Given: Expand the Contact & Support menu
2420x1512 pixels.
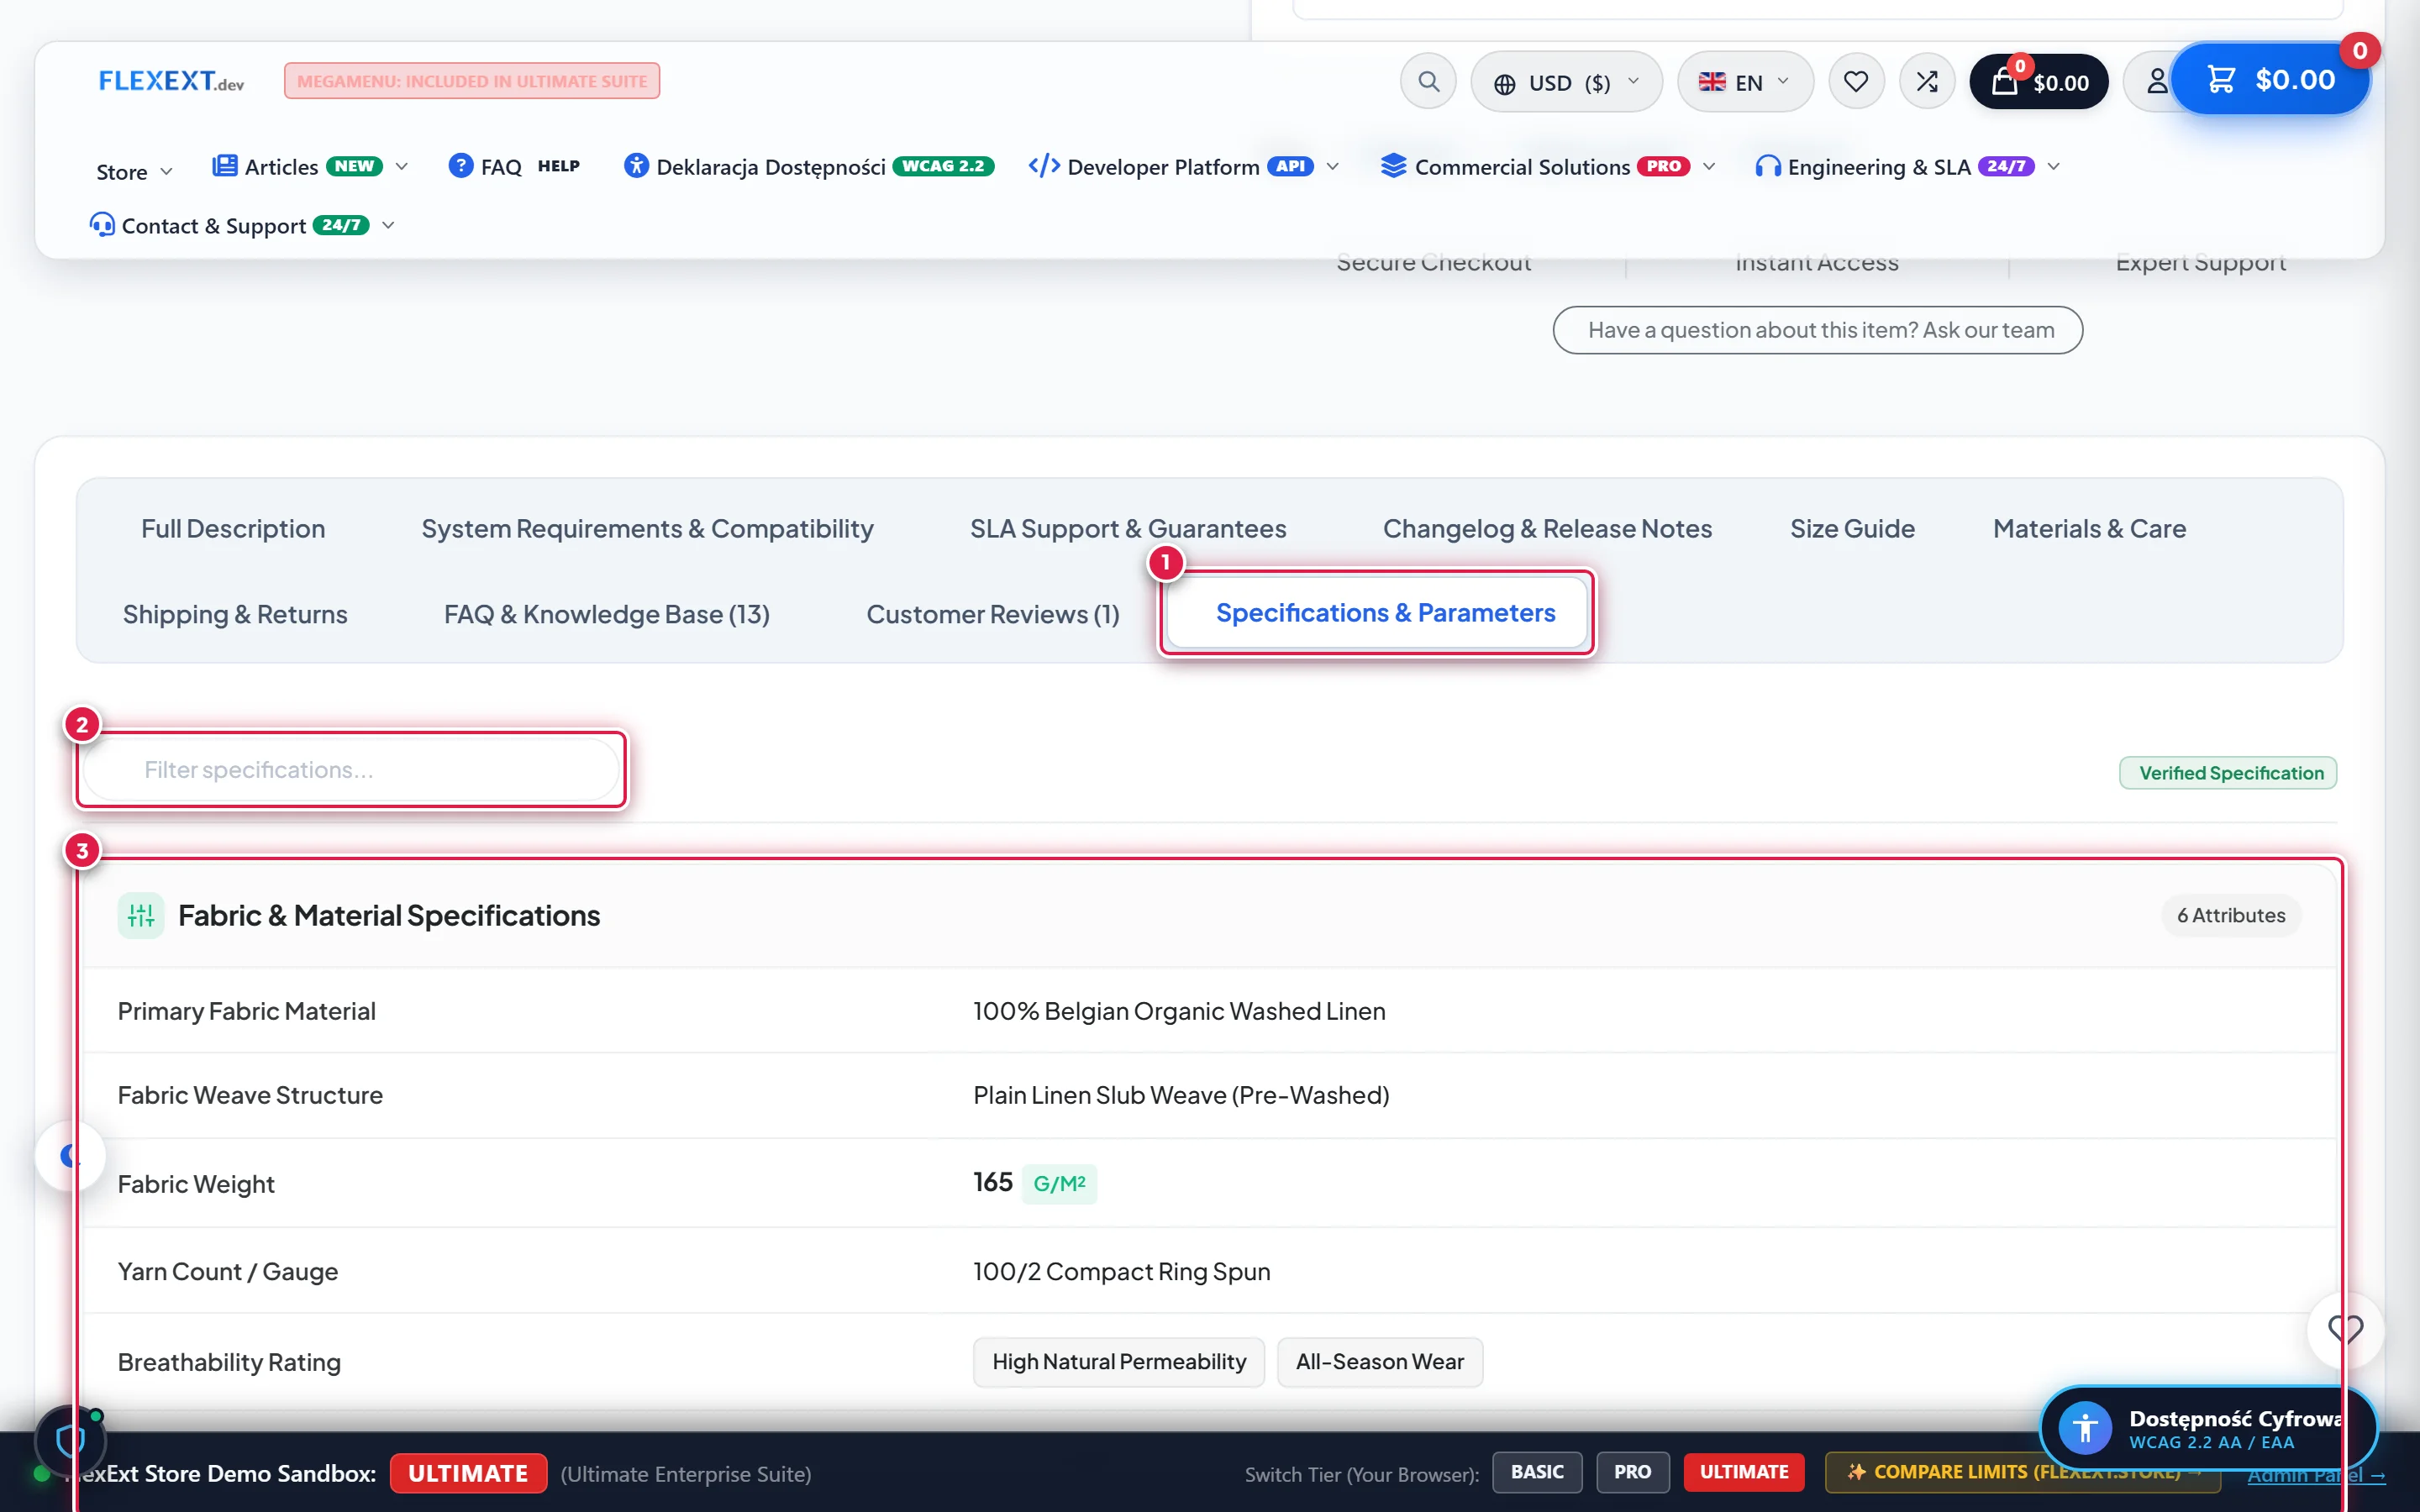Looking at the screenshot, I should 243,226.
